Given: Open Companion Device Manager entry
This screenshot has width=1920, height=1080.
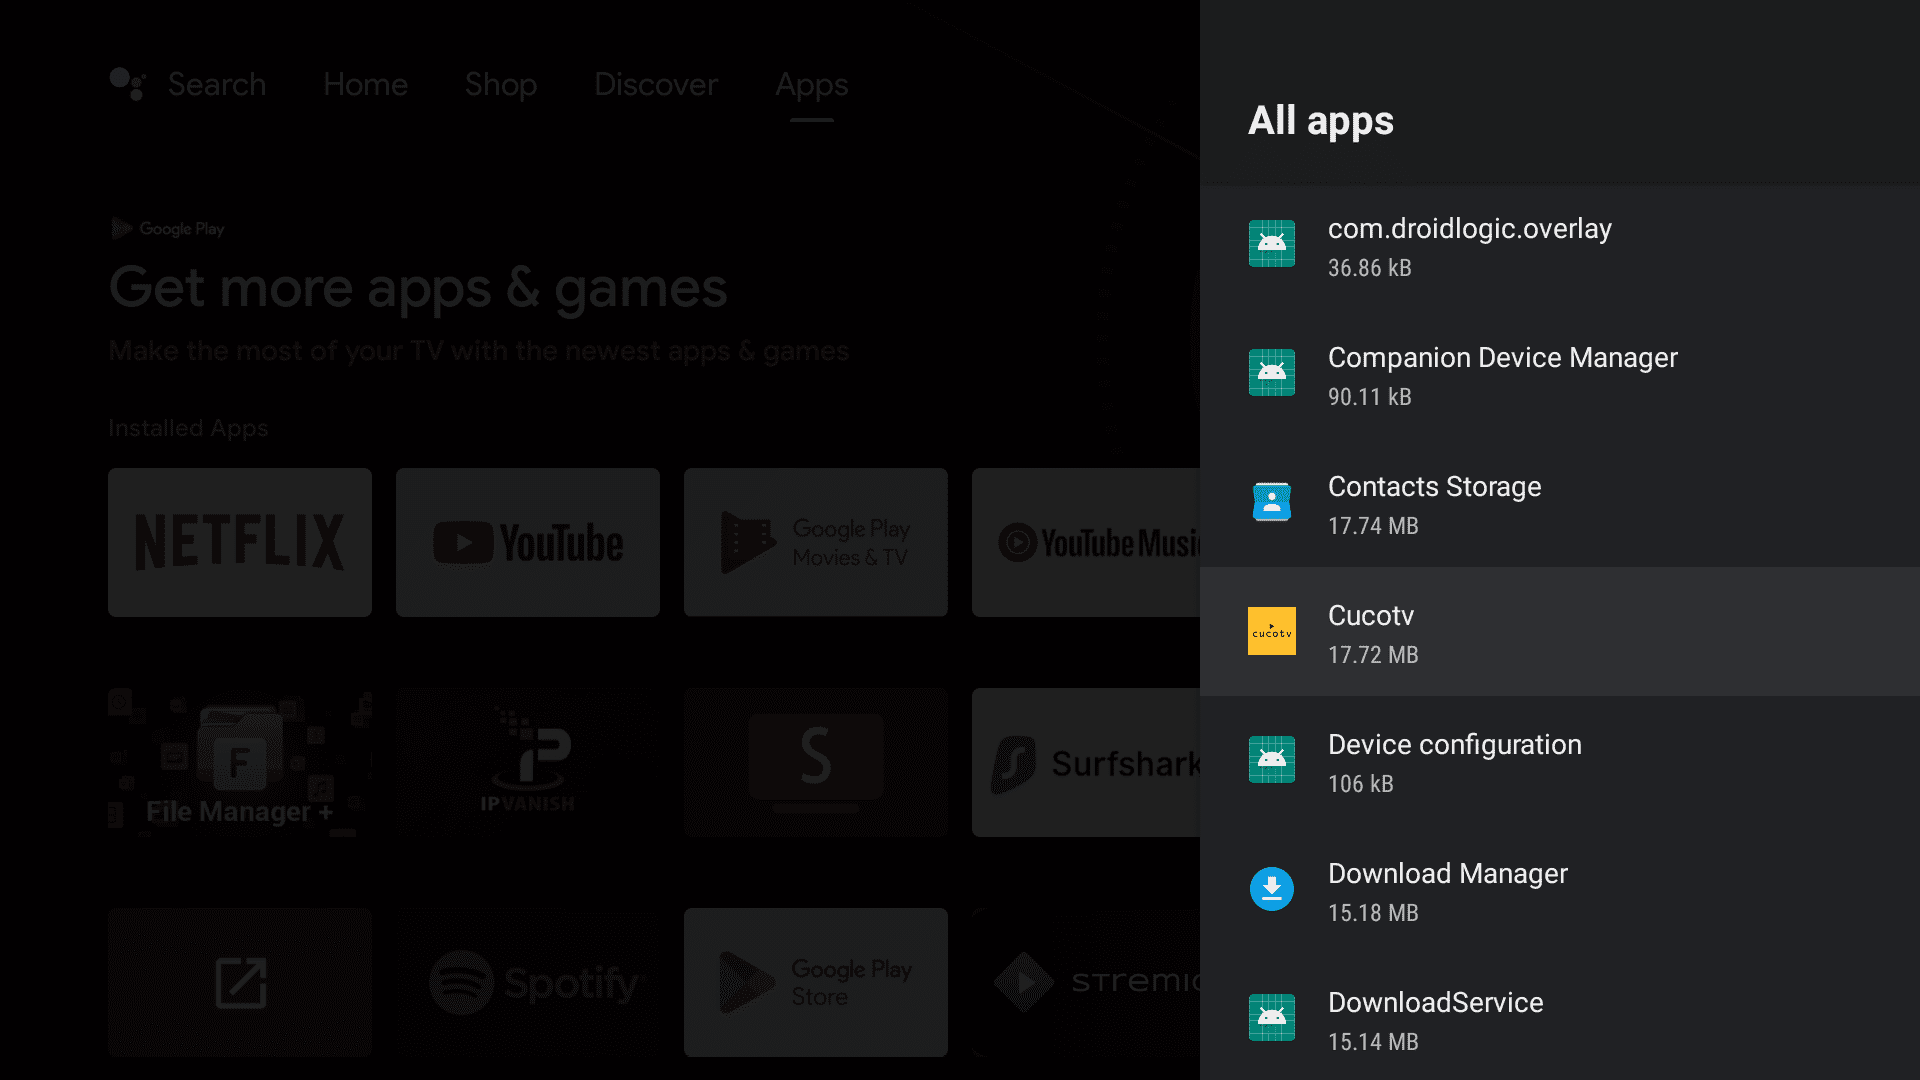Looking at the screenshot, I should pos(1560,373).
